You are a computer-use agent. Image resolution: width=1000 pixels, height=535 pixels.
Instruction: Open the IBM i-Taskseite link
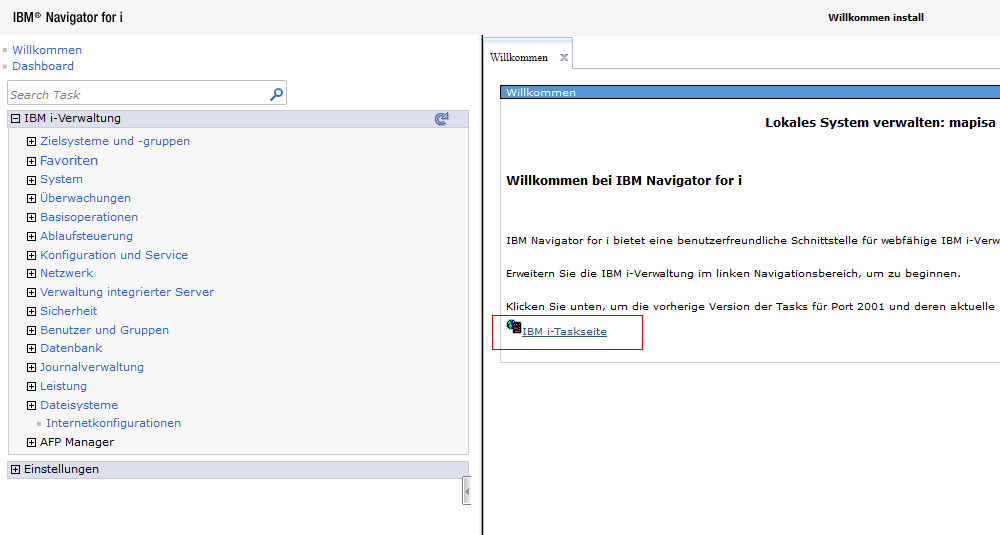pyautogui.click(x=564, y=332)
